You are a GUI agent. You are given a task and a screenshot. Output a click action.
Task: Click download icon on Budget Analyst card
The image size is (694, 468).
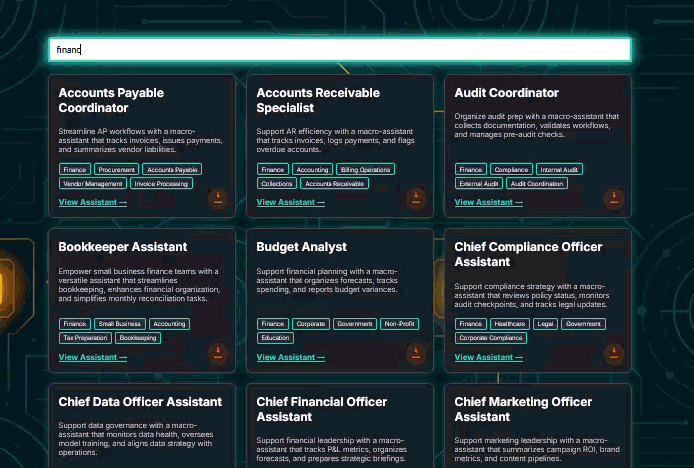pos(416,352)
